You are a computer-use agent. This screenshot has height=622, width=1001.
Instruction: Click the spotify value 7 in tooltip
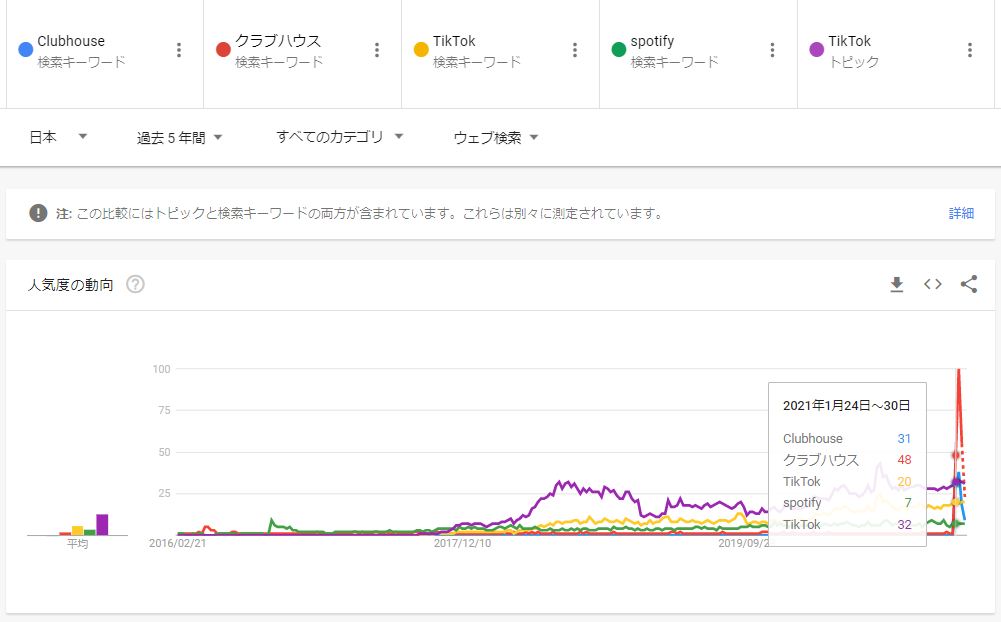[908, 503]
